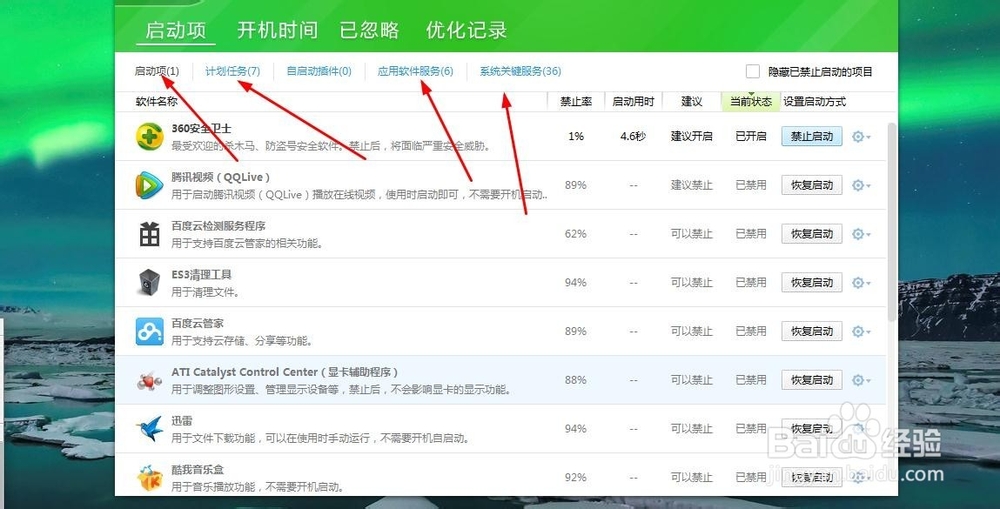1000x509 pixels.
Task: Click the 迅雷 bird icon
Action: pyautogui.click(x=150, y=429)
